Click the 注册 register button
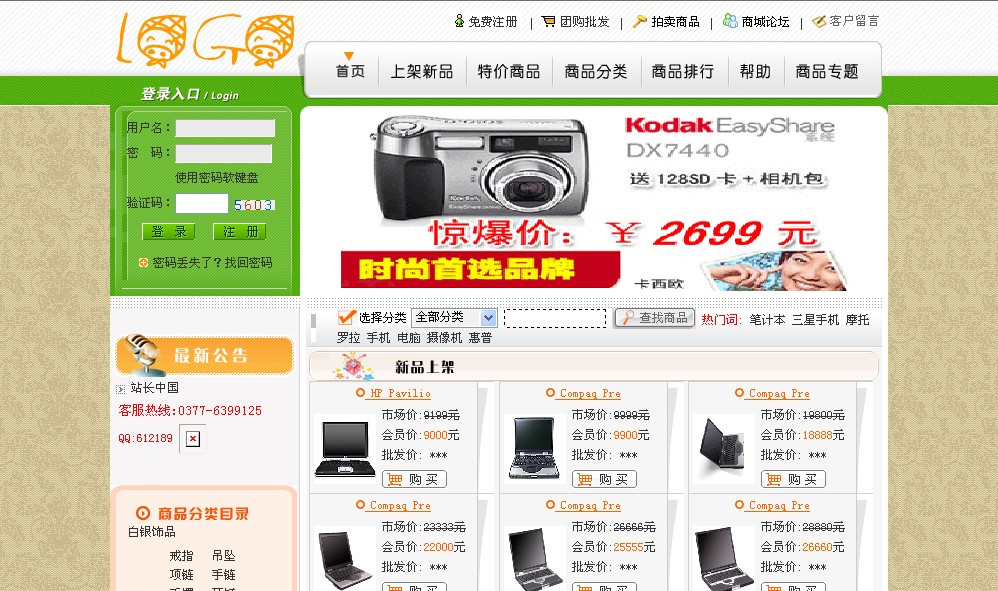 click(240, 232)
